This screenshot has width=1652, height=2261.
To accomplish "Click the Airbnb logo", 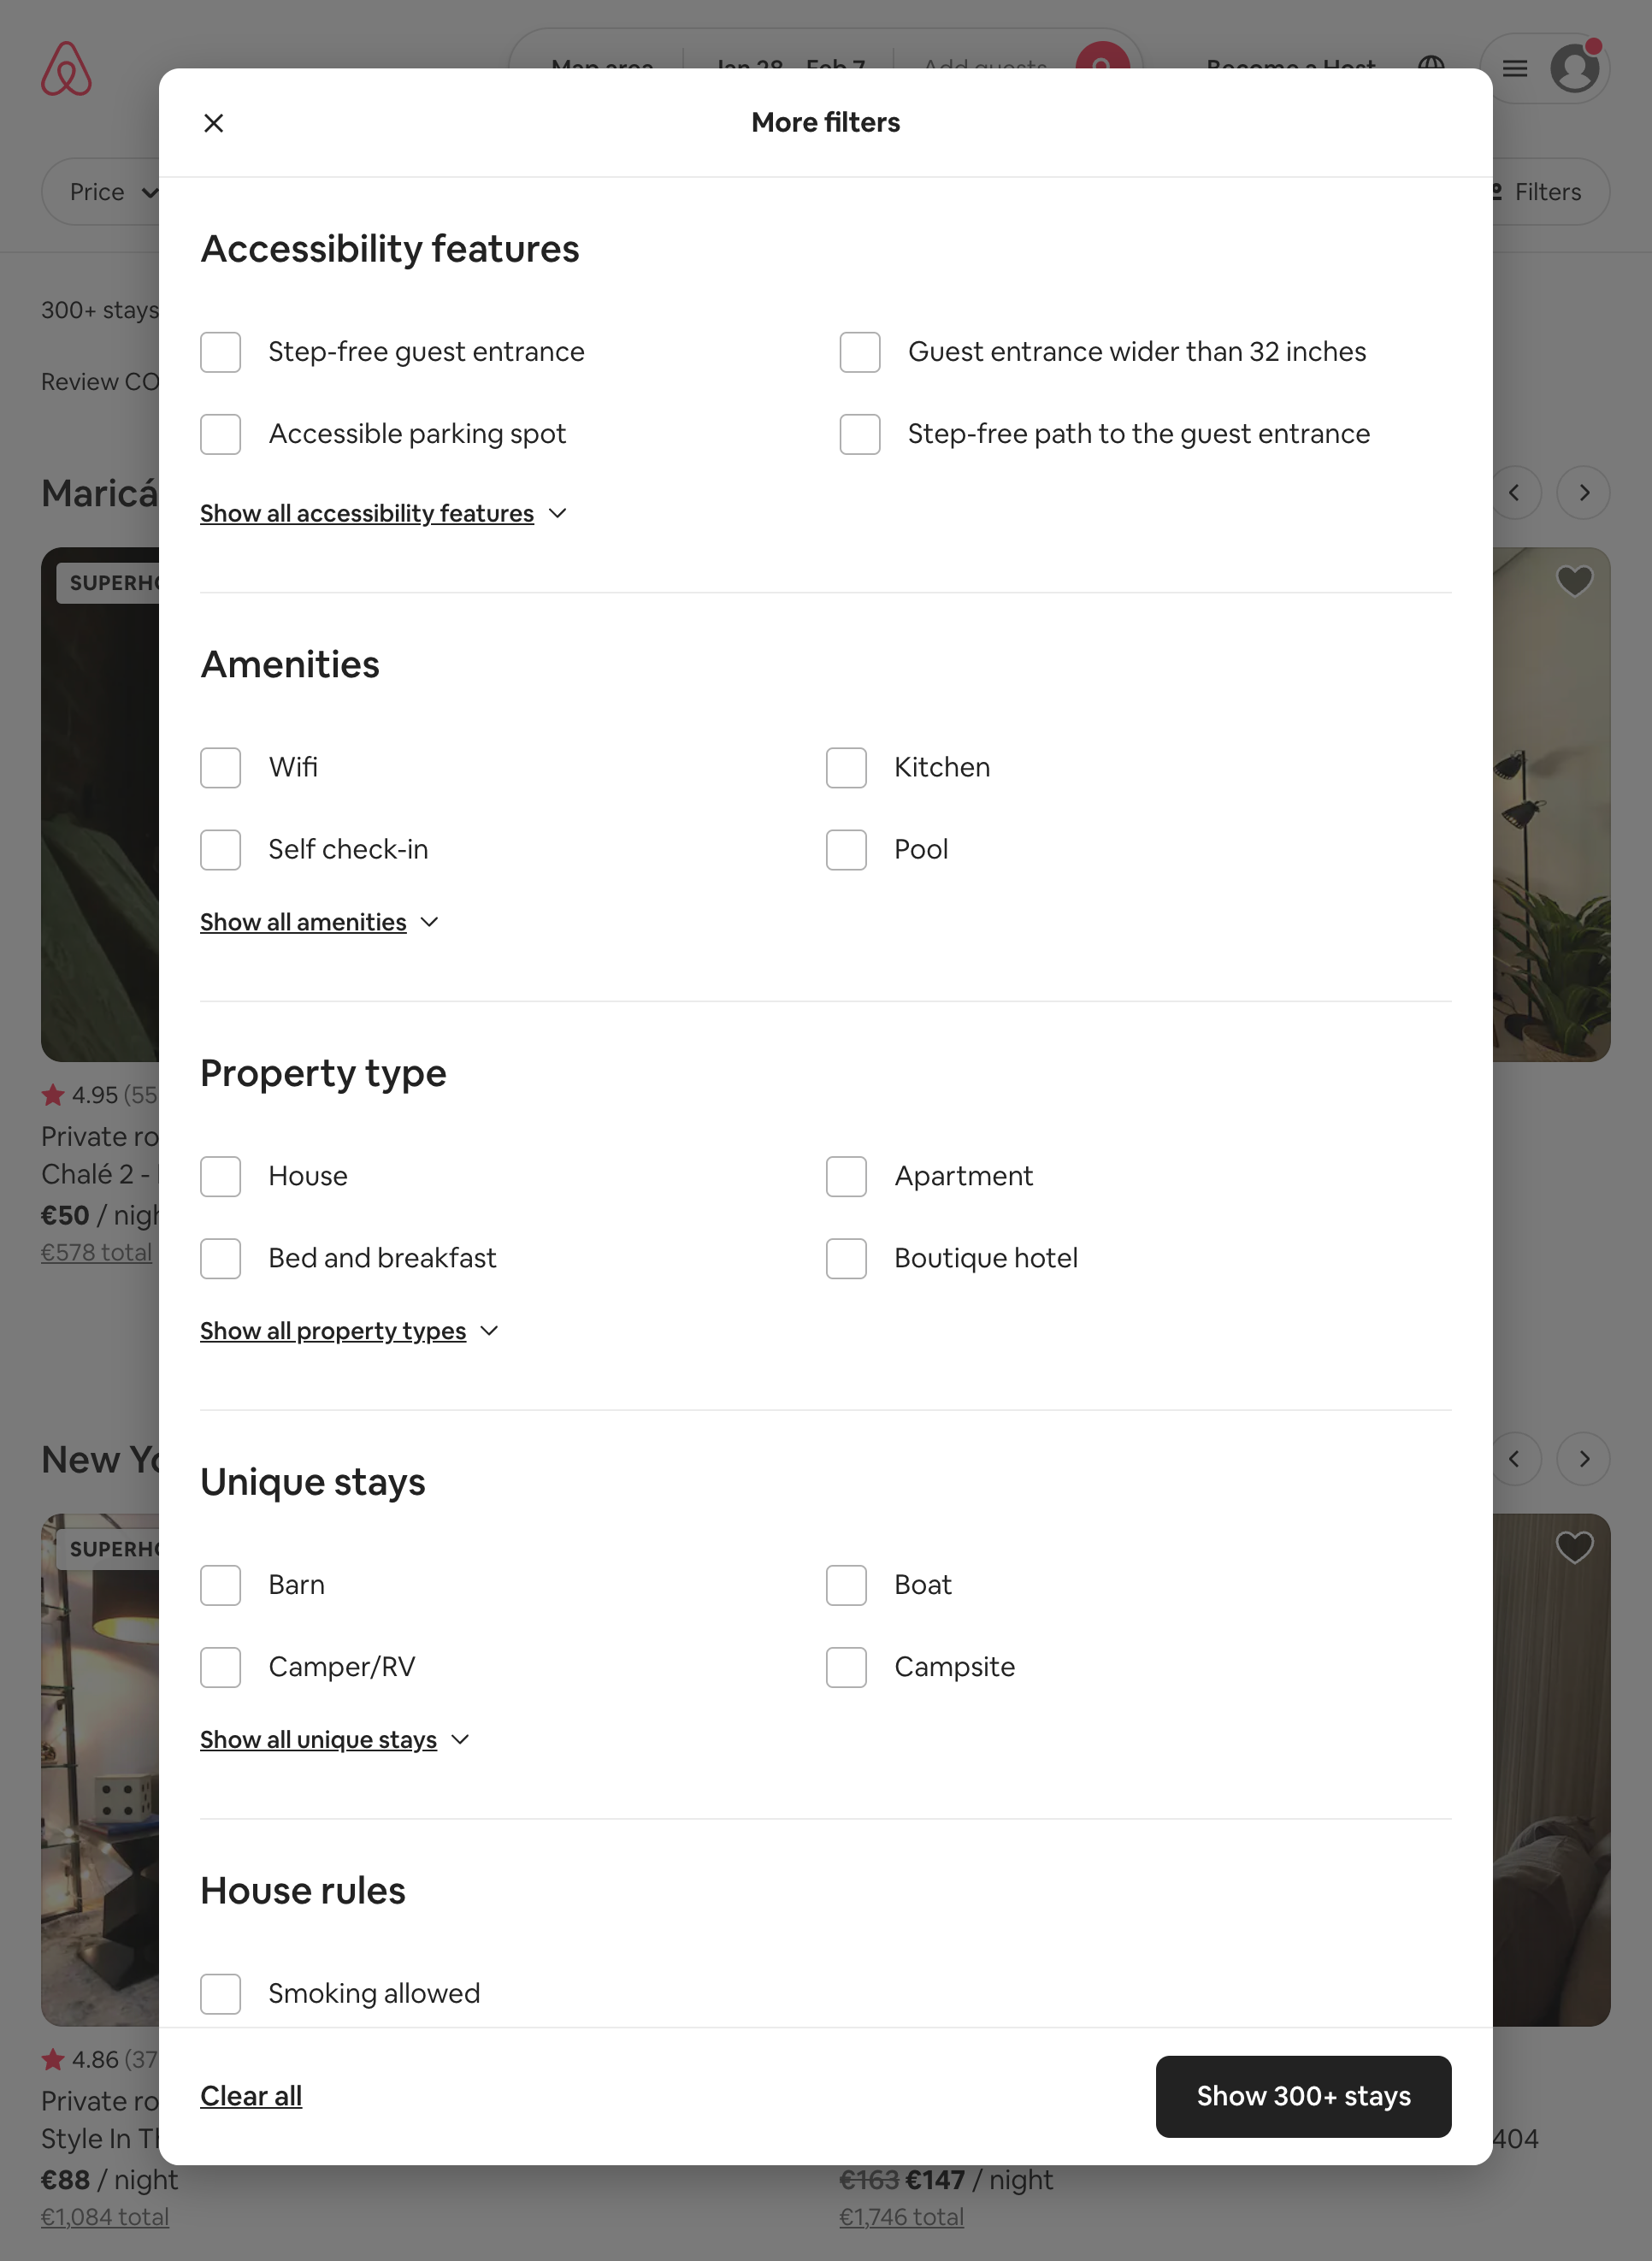I will tap(67, 68).
